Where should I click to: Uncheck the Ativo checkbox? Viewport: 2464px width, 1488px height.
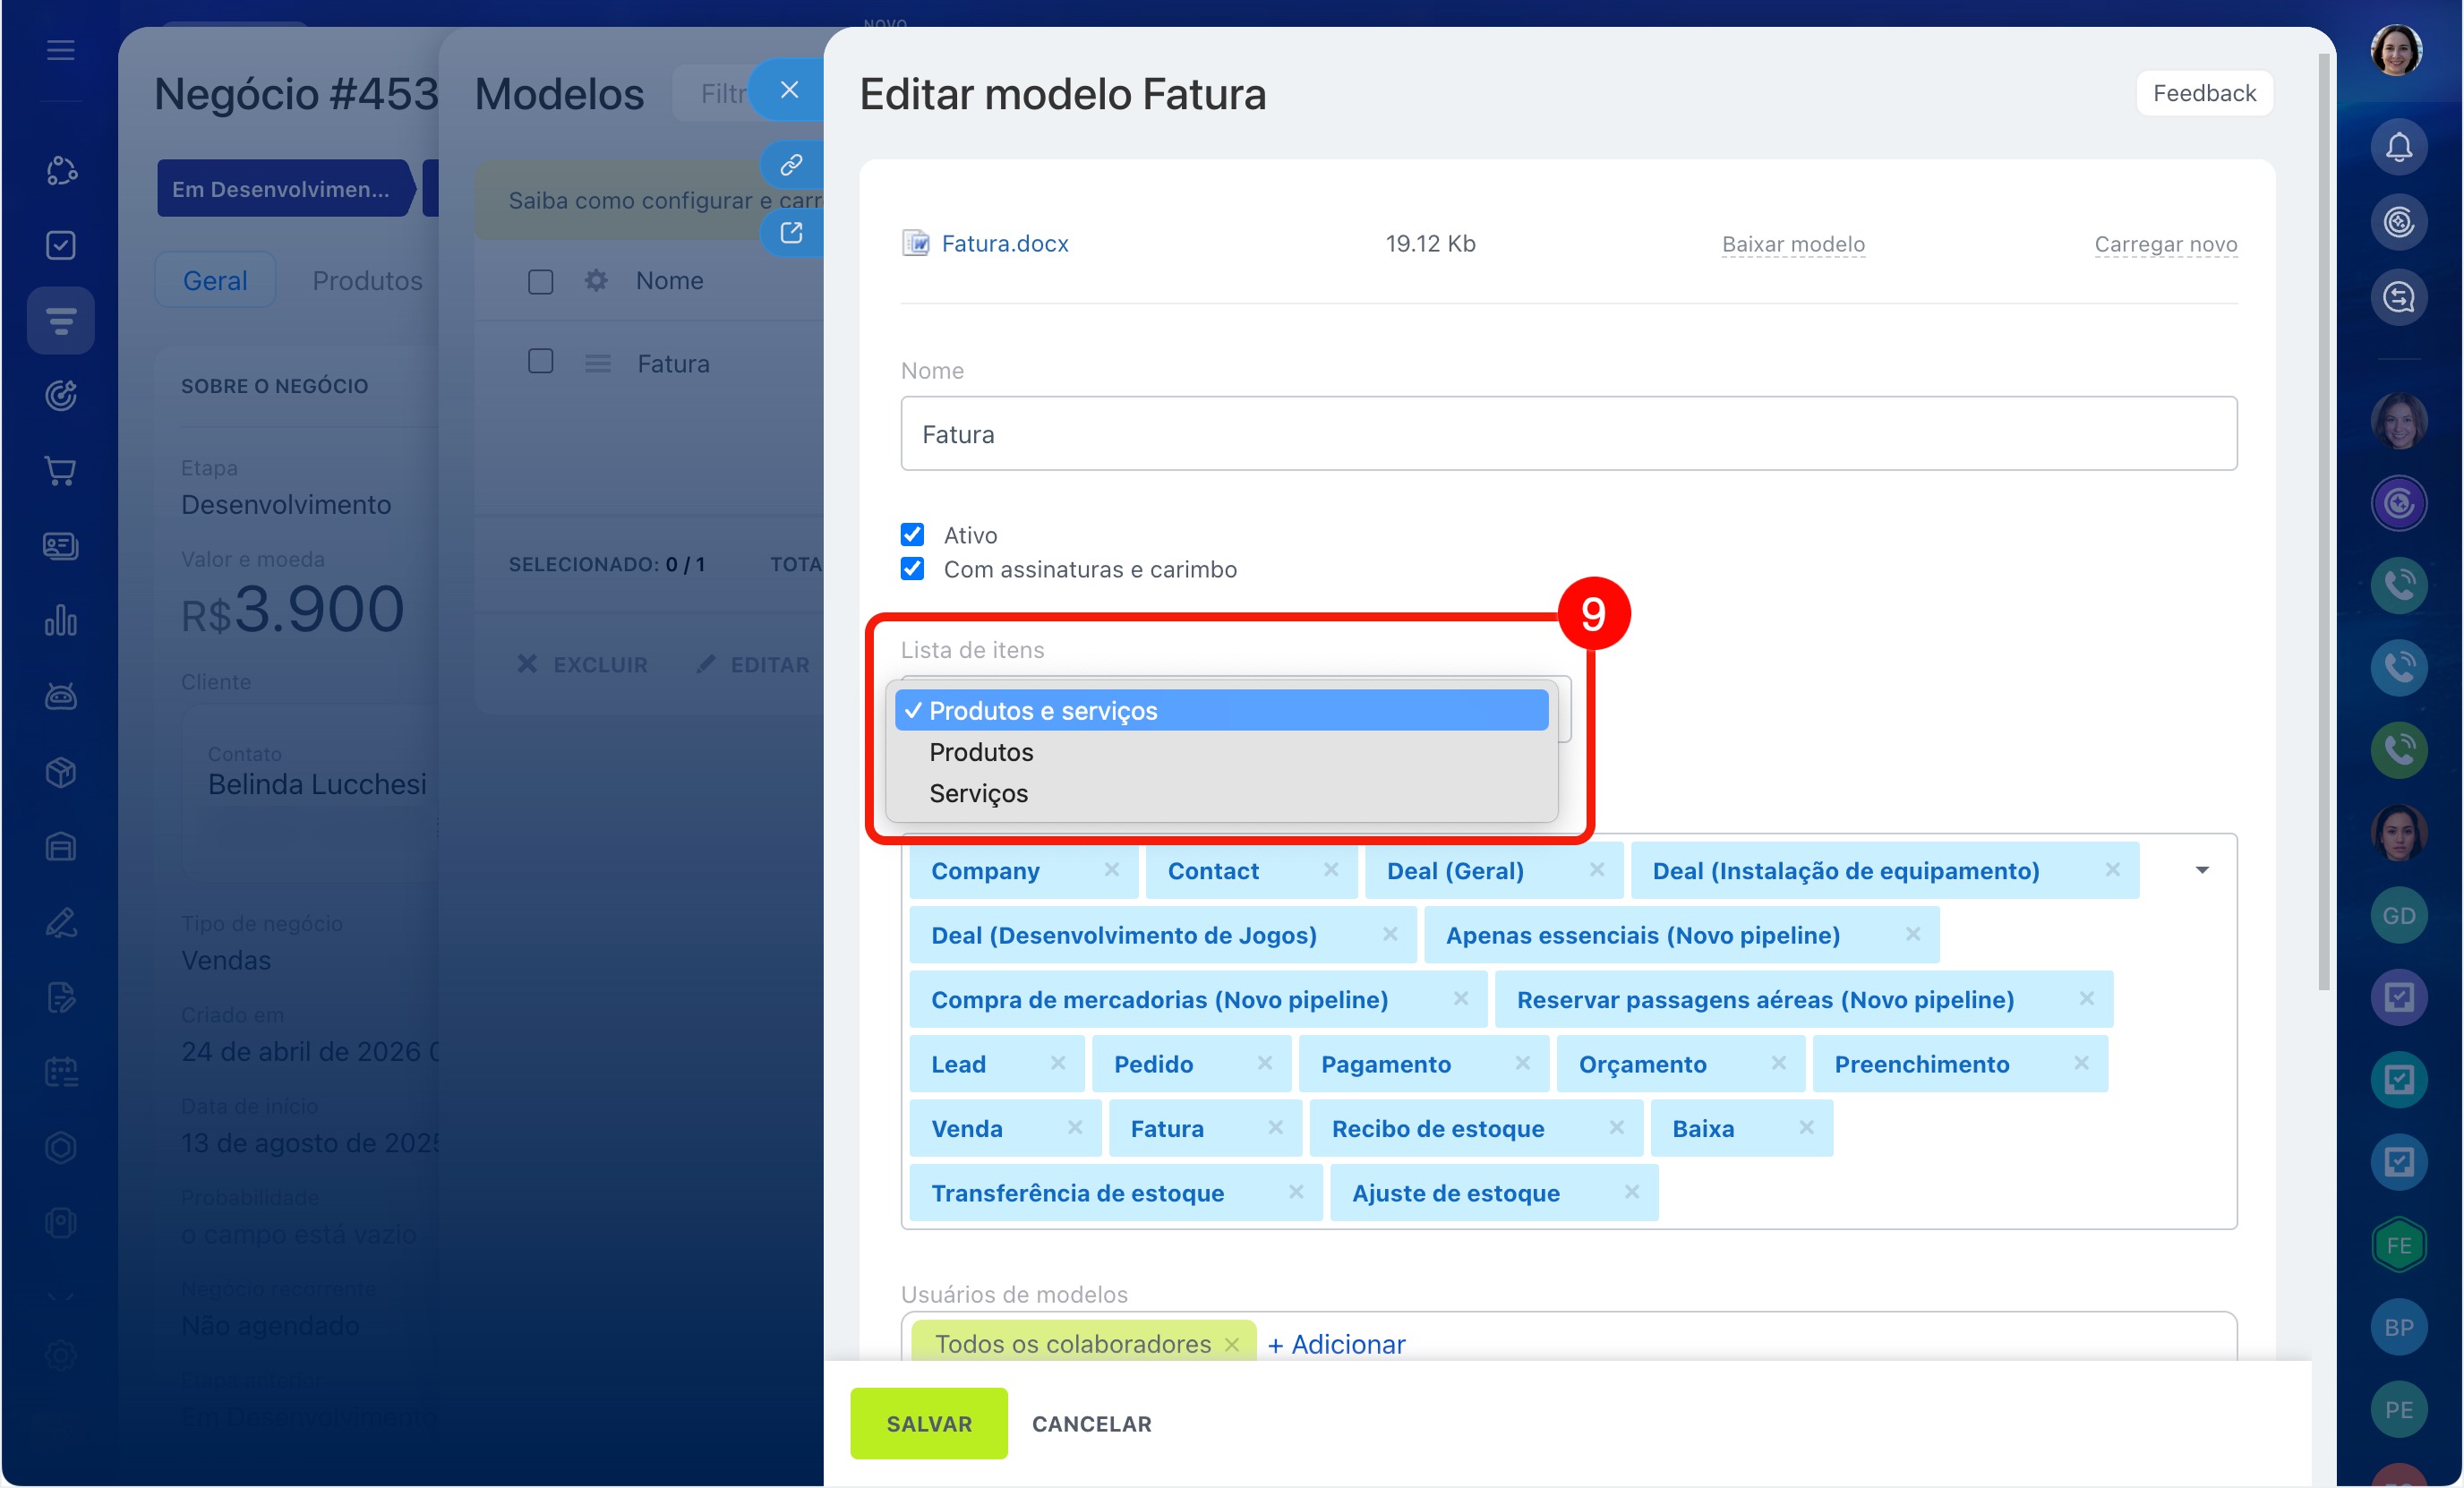(x=912, y=534)
